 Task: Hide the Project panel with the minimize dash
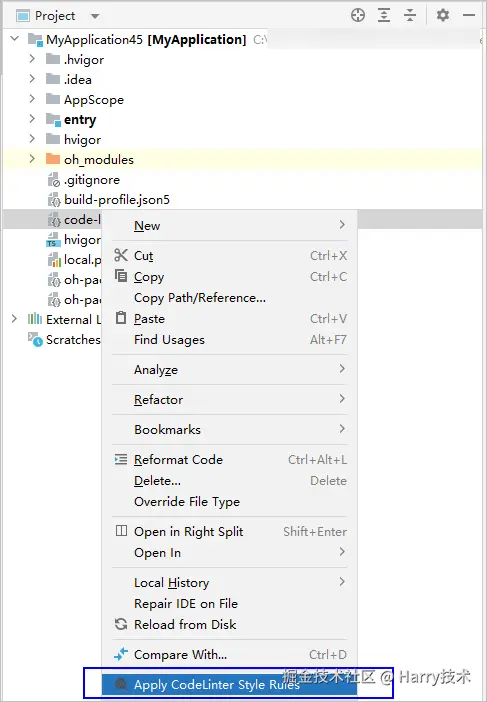coord(469,16)
